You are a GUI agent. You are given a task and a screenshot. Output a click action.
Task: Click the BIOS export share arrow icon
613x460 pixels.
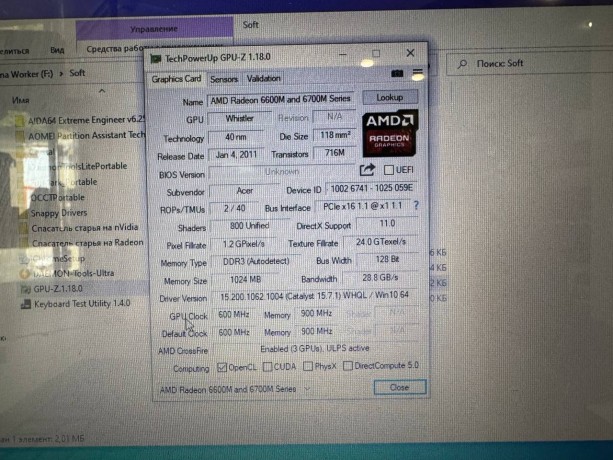tap(367, 170)
